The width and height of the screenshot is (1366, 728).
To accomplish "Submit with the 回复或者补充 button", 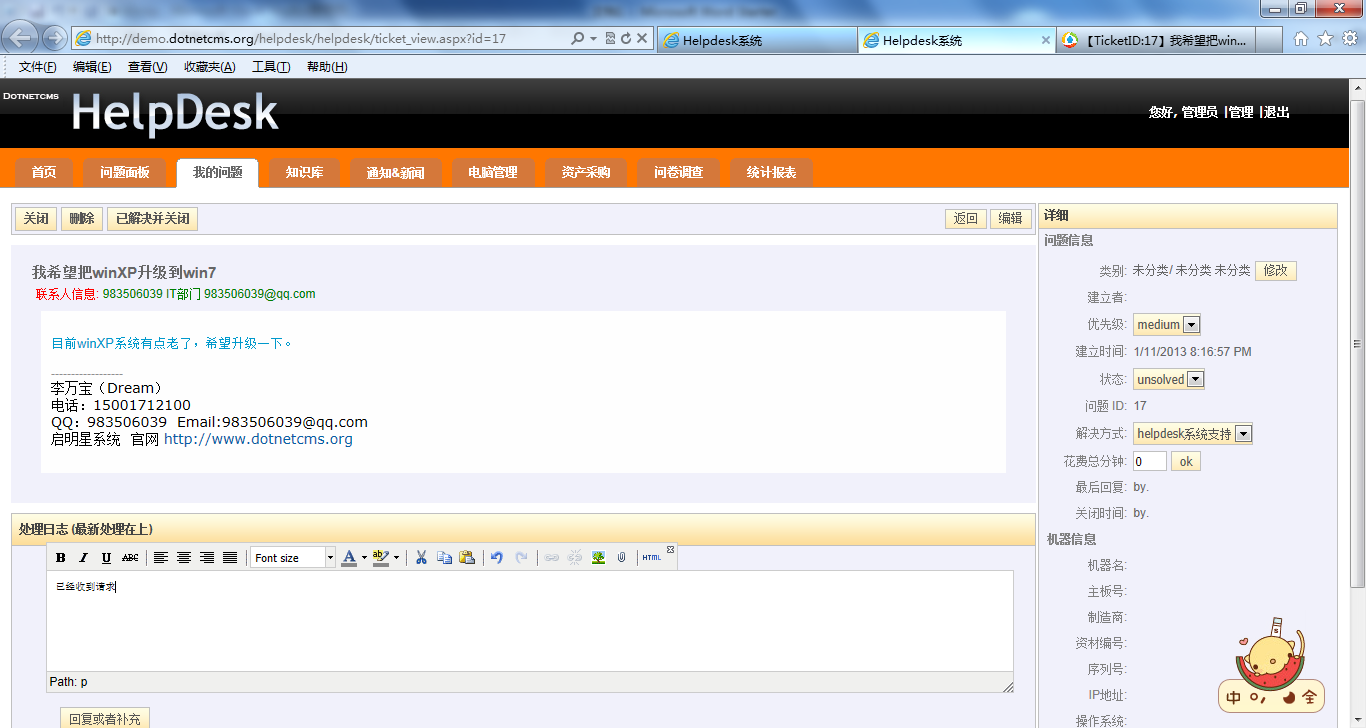I will click(105, 718).
